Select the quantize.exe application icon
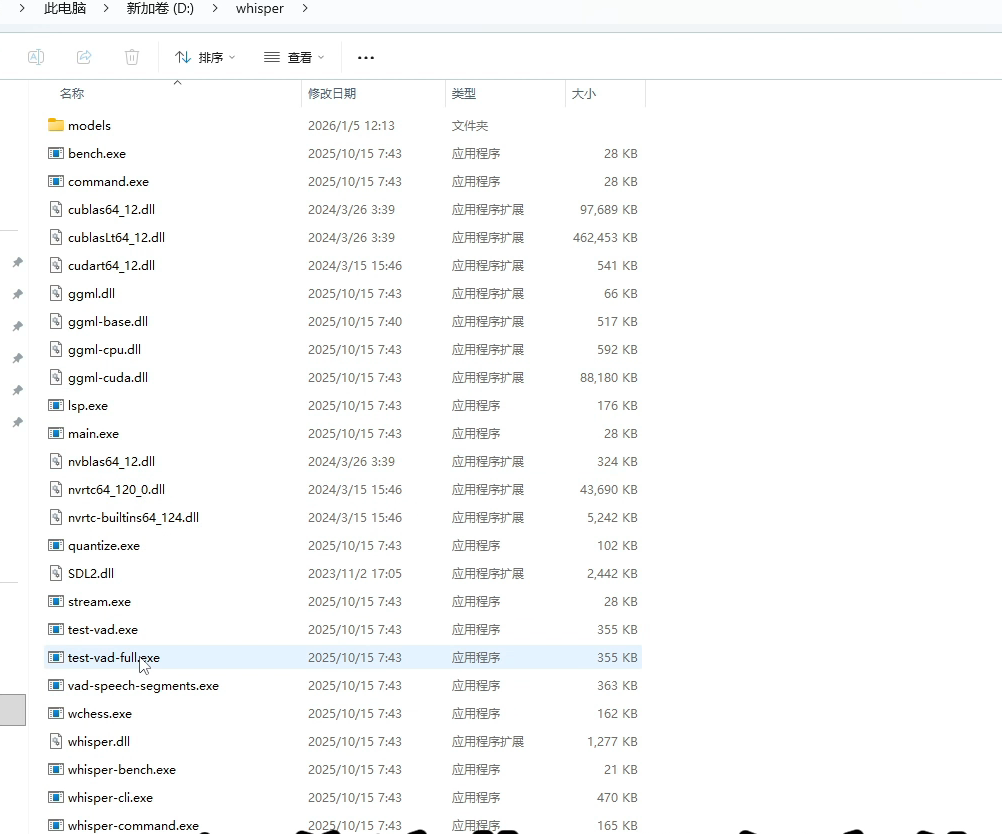 (x=56, y=545)
